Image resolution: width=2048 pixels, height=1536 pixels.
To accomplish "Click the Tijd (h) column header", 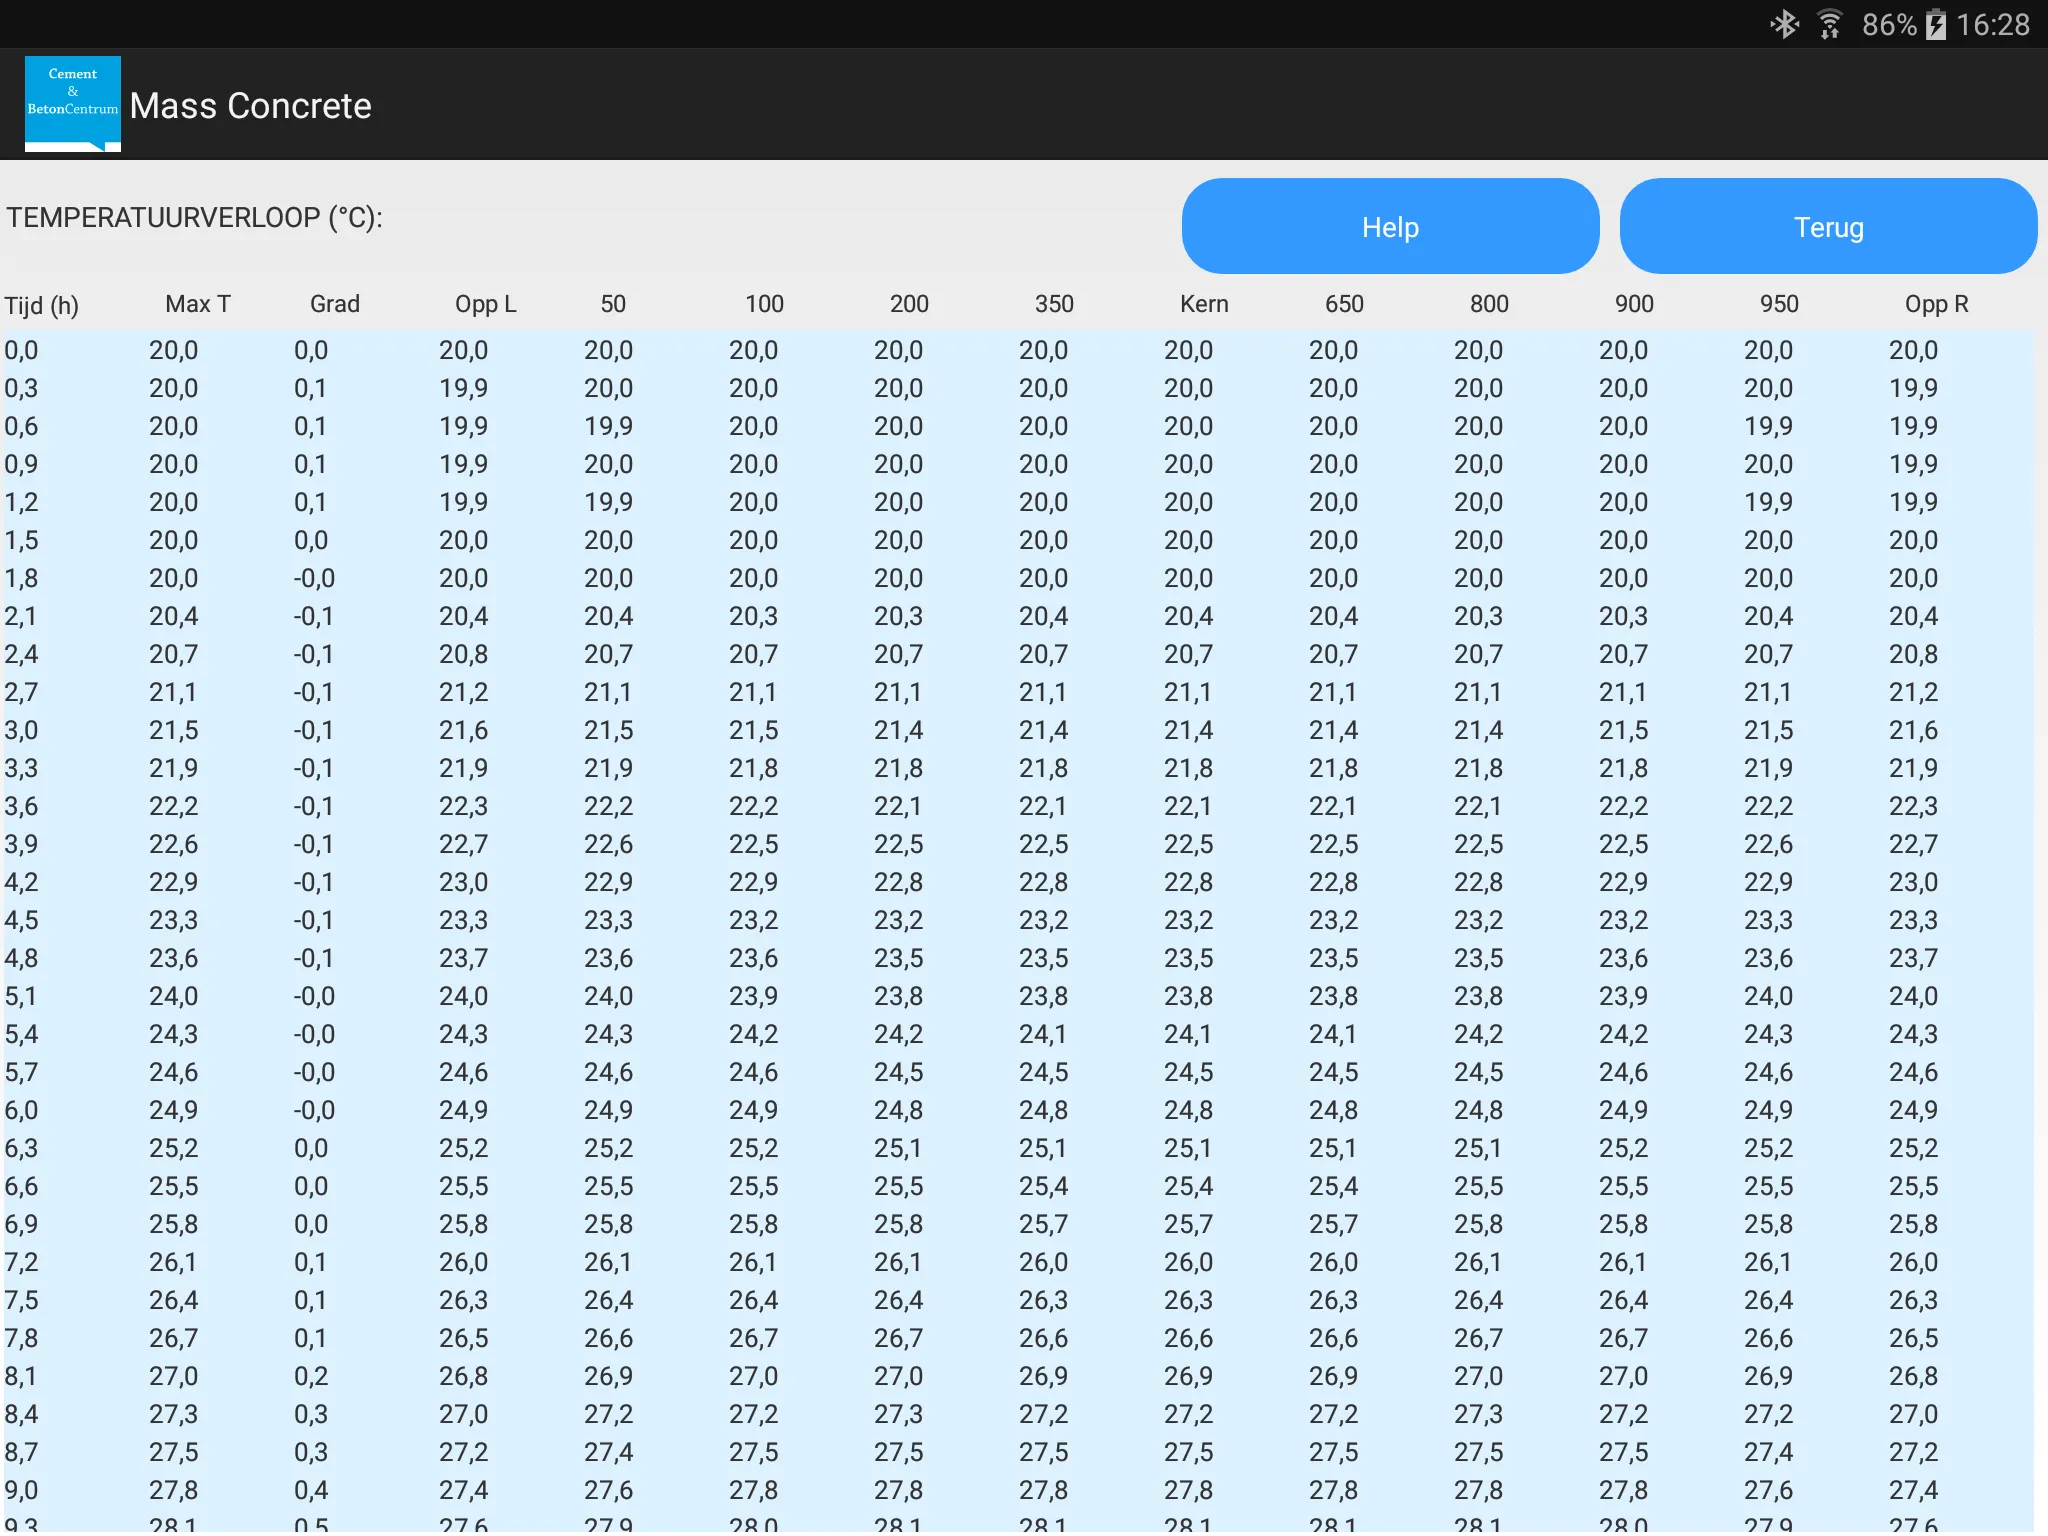I will click(42, 305).
